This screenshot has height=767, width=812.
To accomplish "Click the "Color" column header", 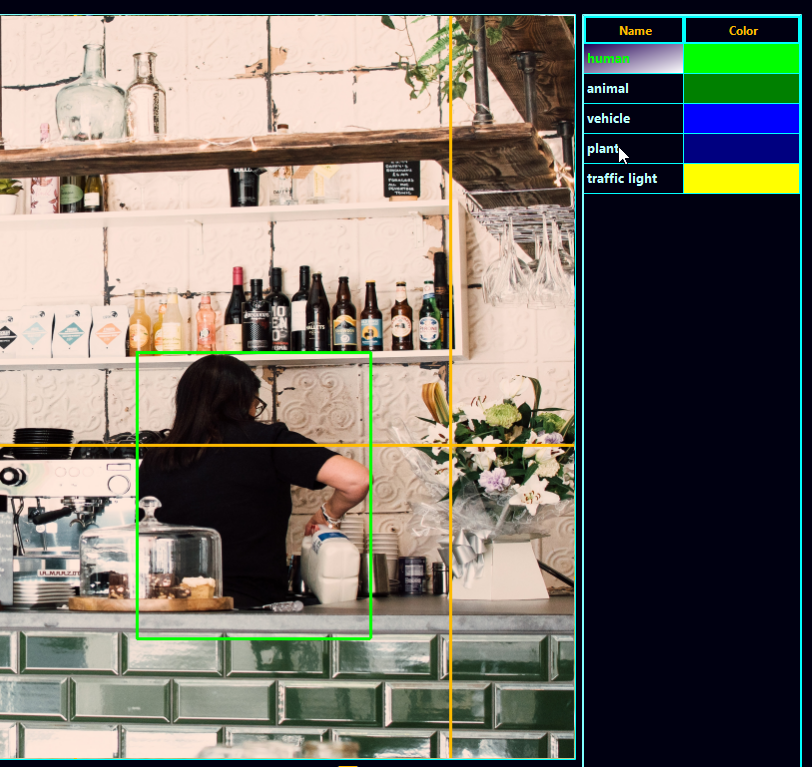I will [x=742, y=31].
